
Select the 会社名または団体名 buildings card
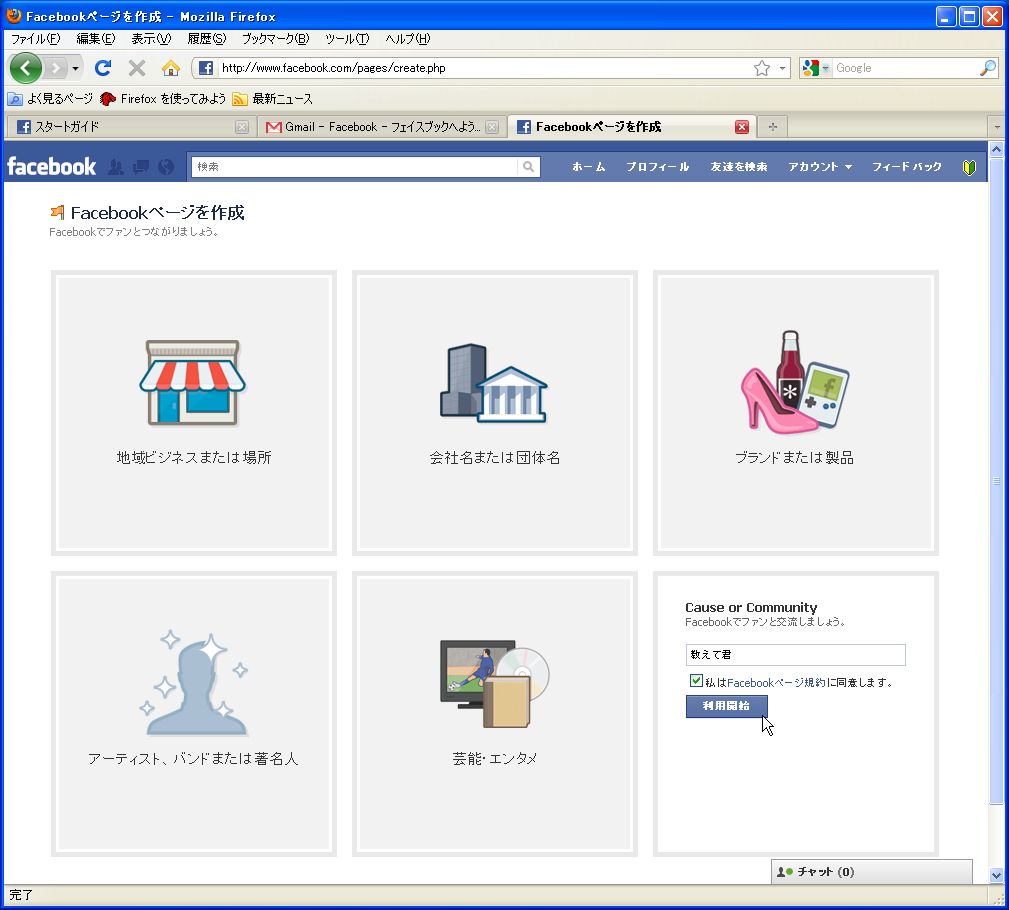[495, 413]
